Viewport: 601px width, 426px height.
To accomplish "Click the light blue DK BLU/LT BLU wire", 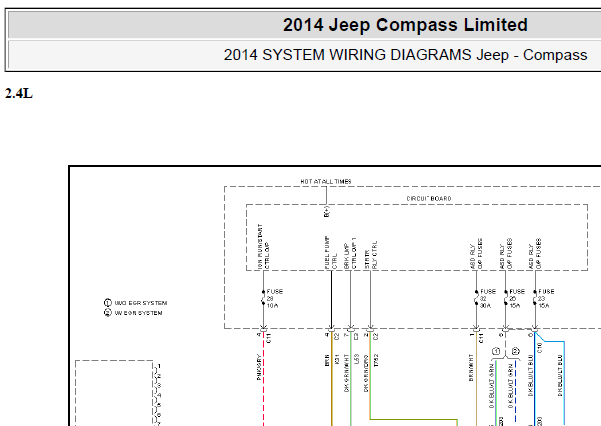I will (564, 383).
